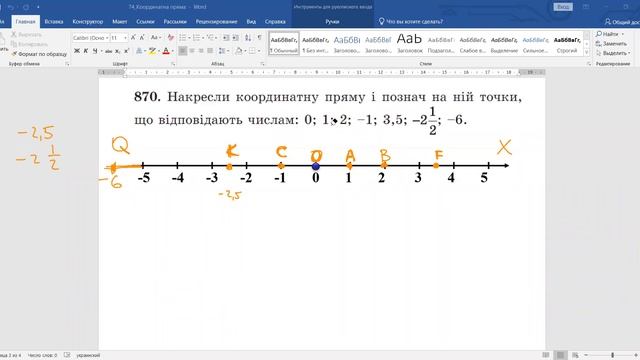This screenshot has height=360, width=640.
Task: Show paragraph marks (¶)
Action: 260,38
